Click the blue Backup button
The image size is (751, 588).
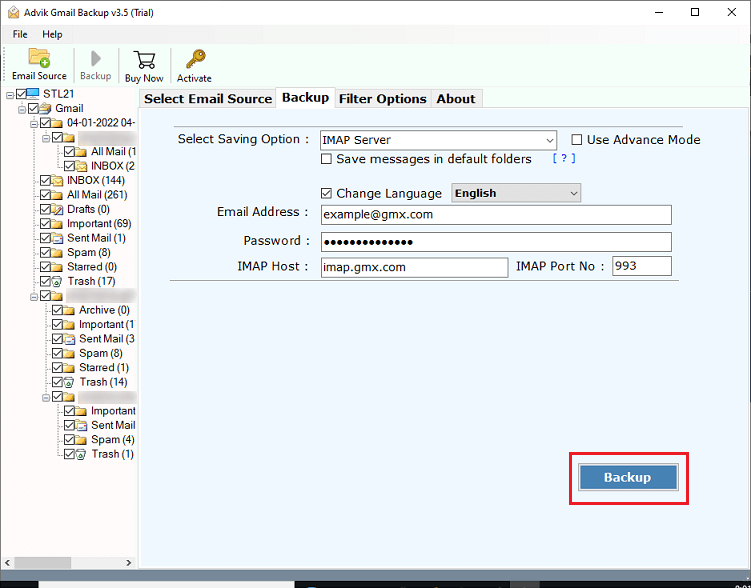[628, 477]
